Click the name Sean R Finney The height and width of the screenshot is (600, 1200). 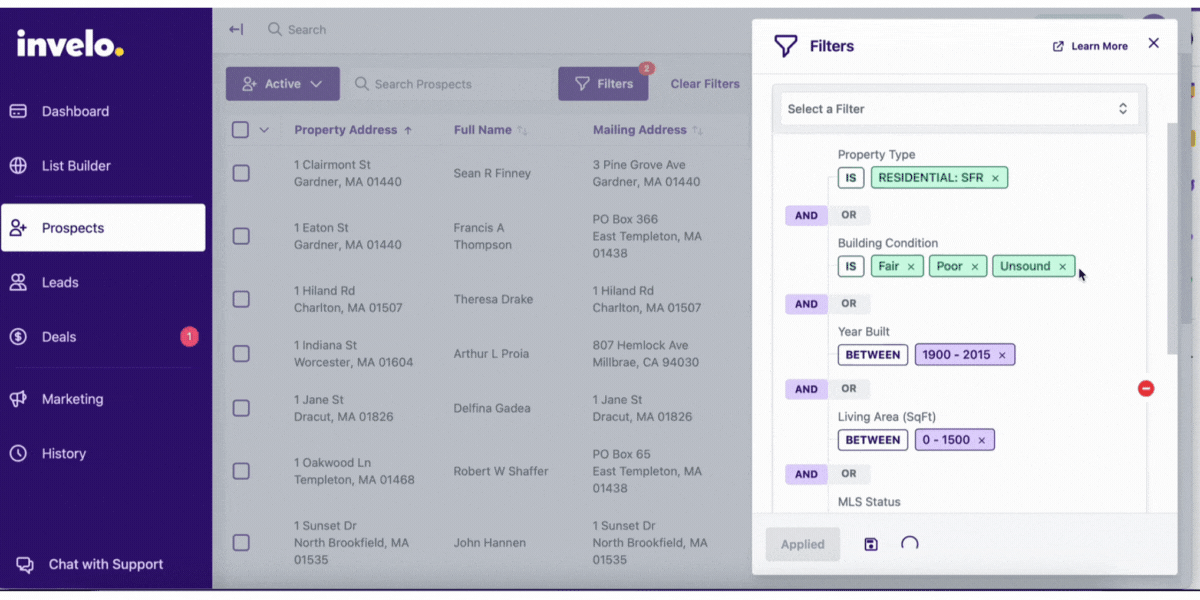492,173
